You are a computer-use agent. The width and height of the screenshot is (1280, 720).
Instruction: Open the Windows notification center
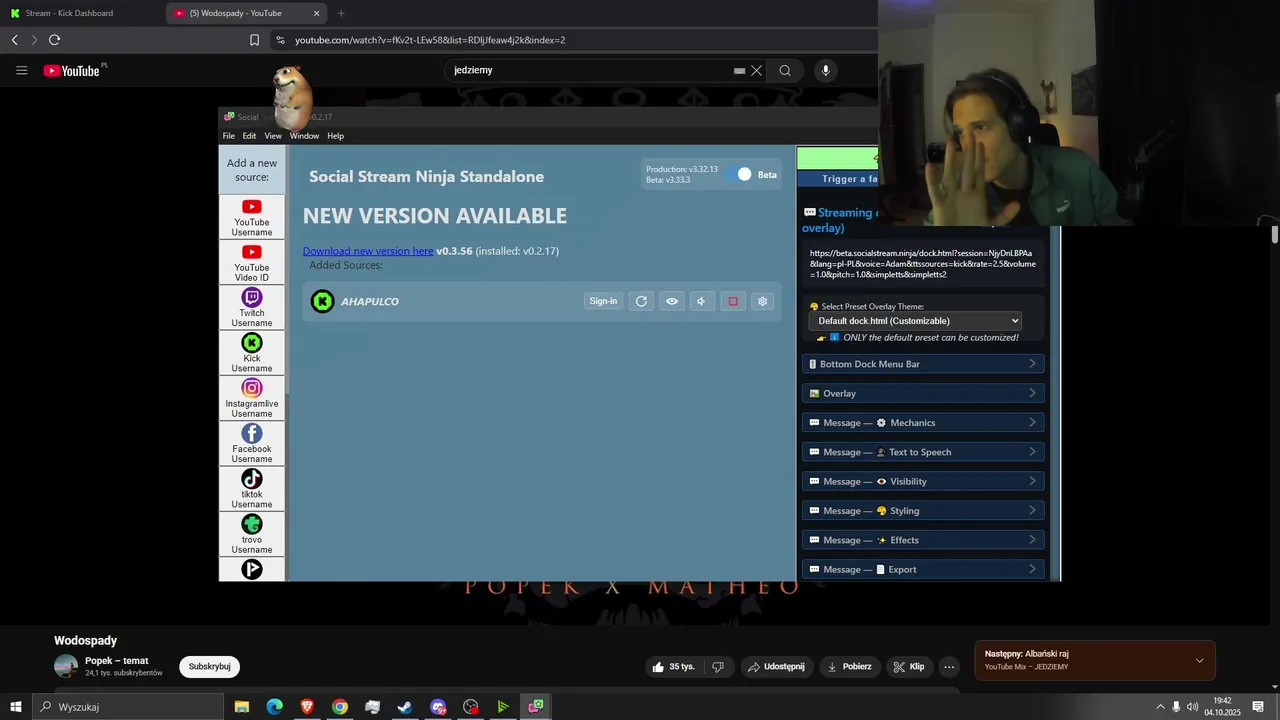(x=1258, y=707)
